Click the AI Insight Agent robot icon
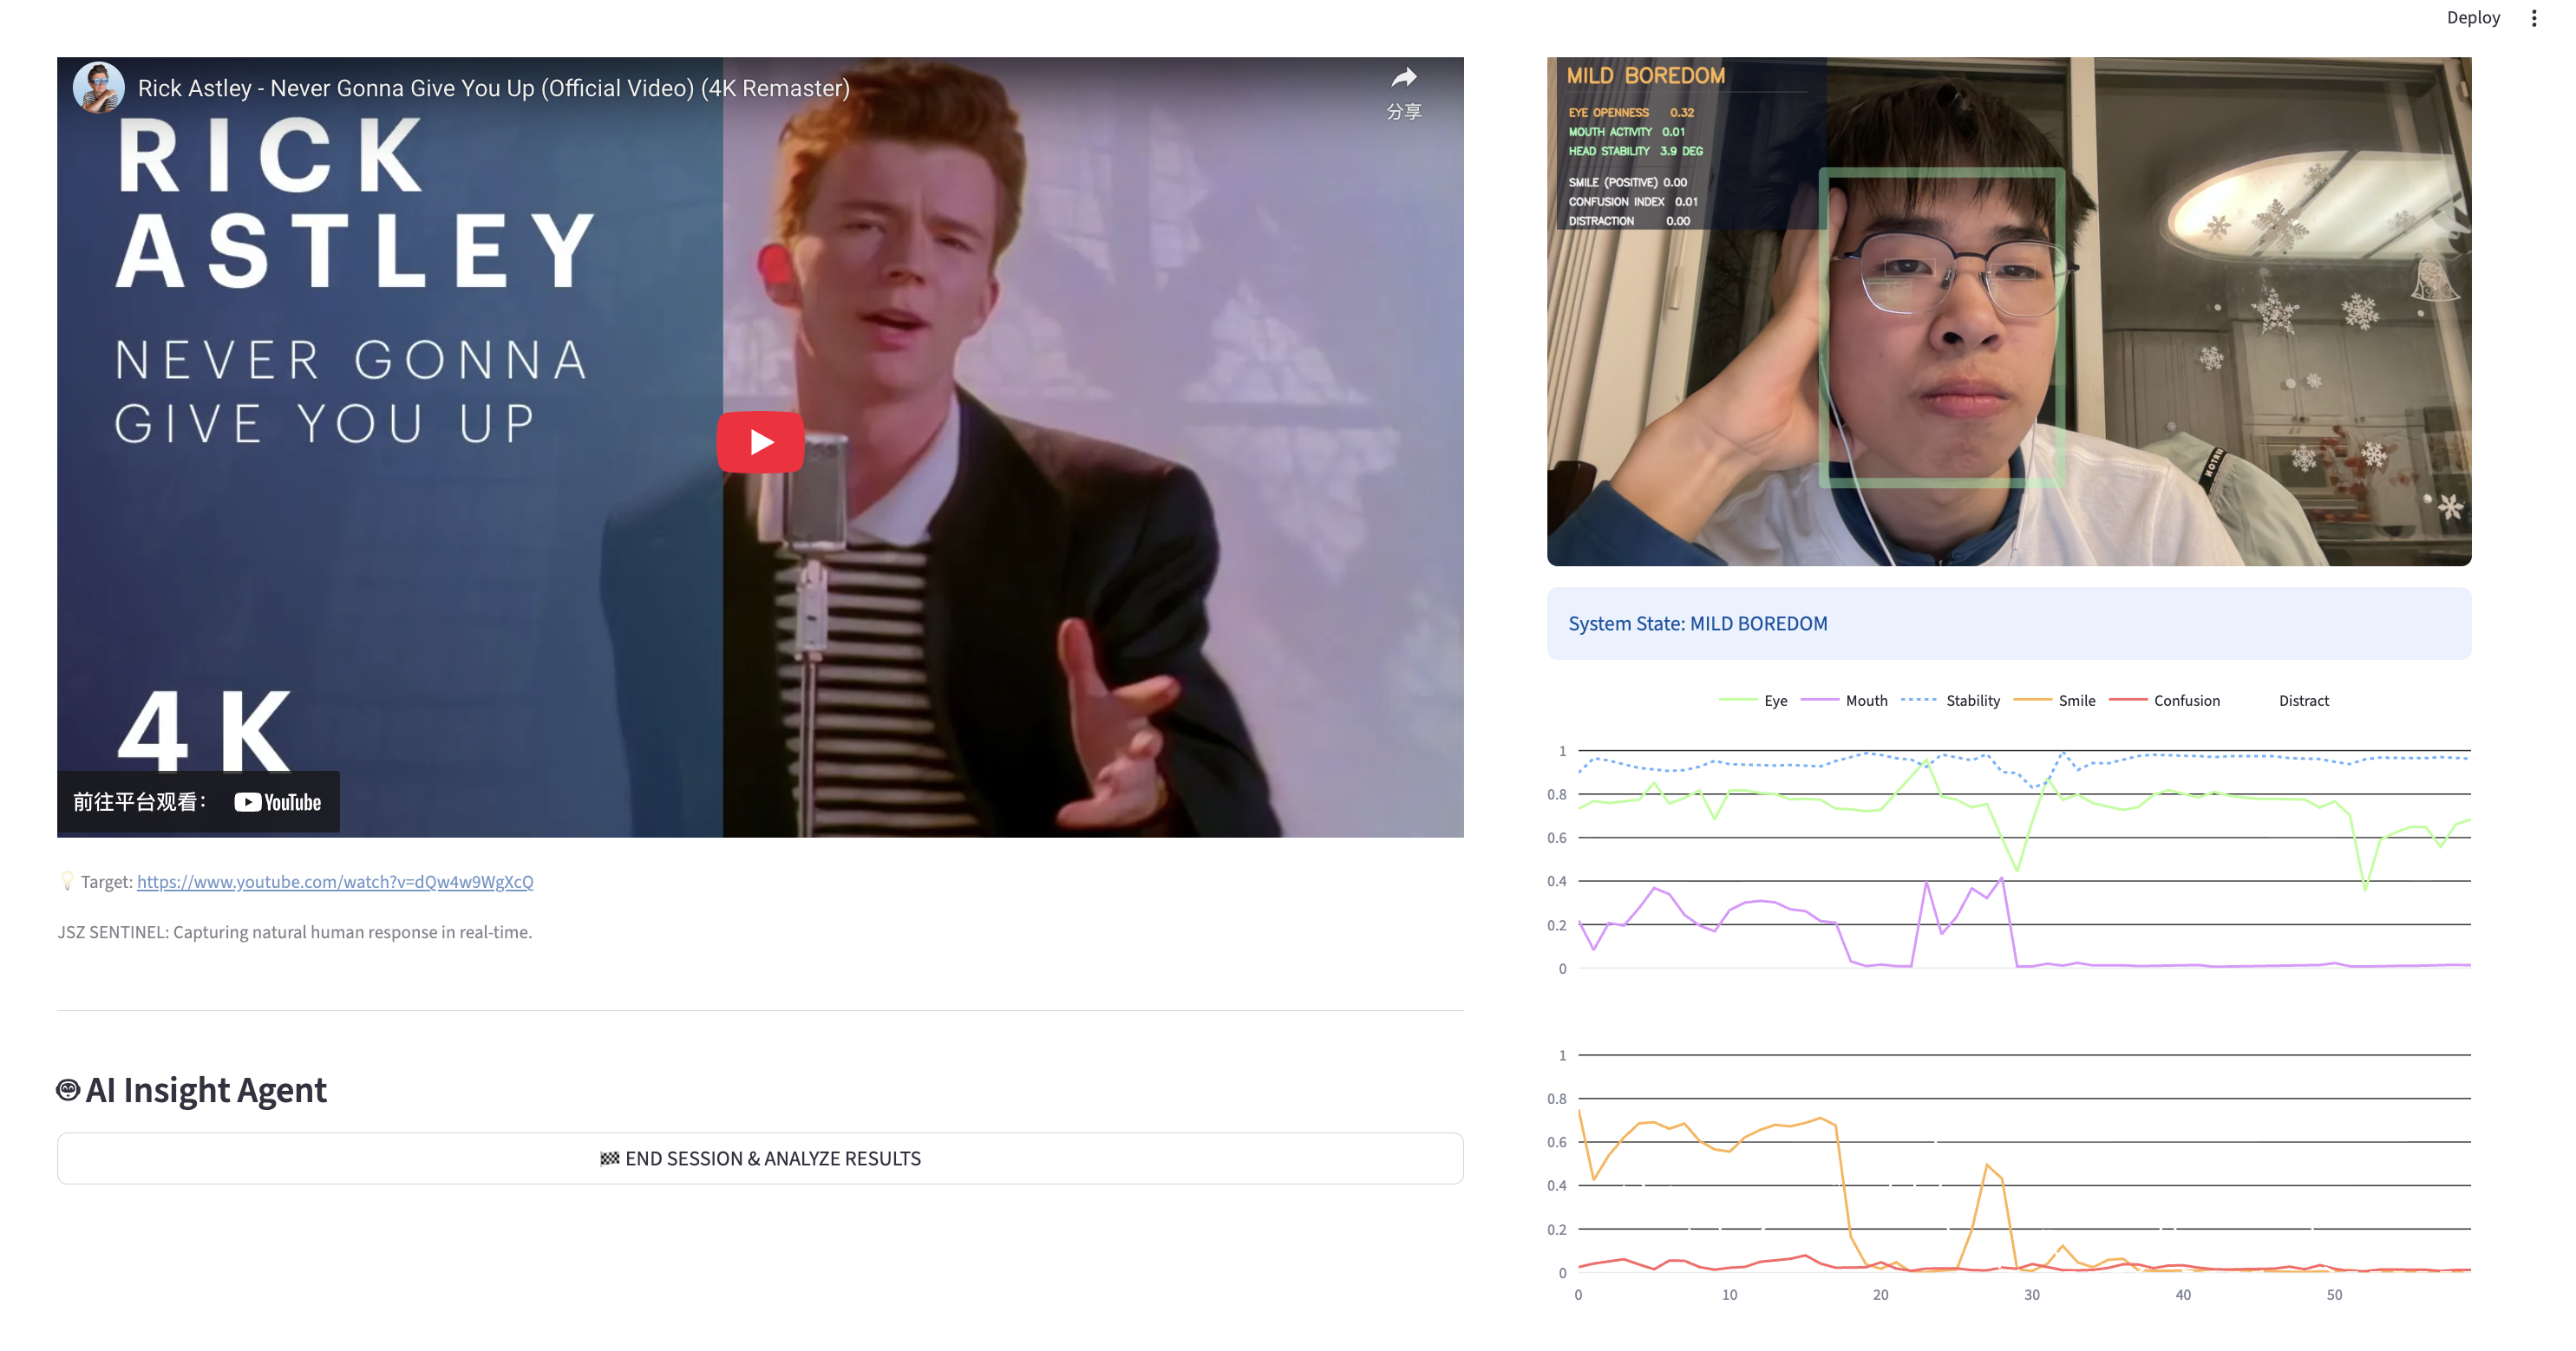 (68, 1090)
